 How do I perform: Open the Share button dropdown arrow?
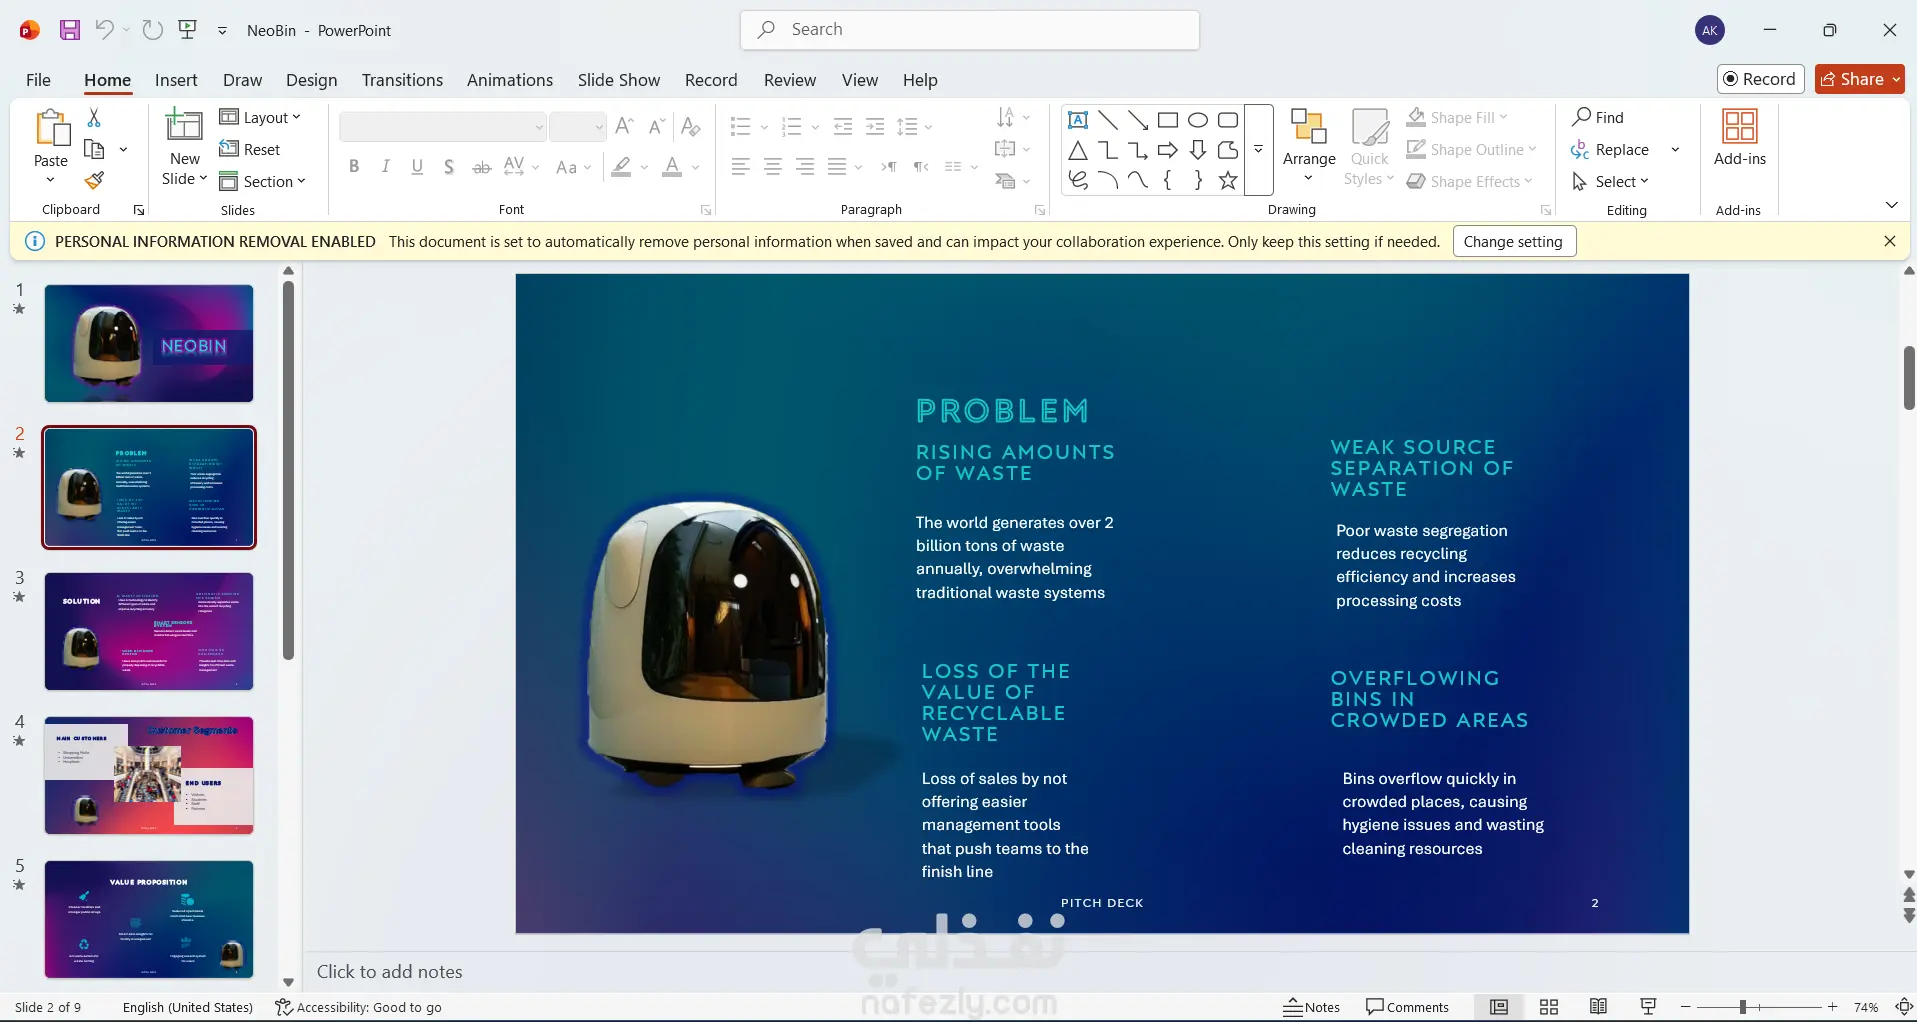pos(1895,79)
